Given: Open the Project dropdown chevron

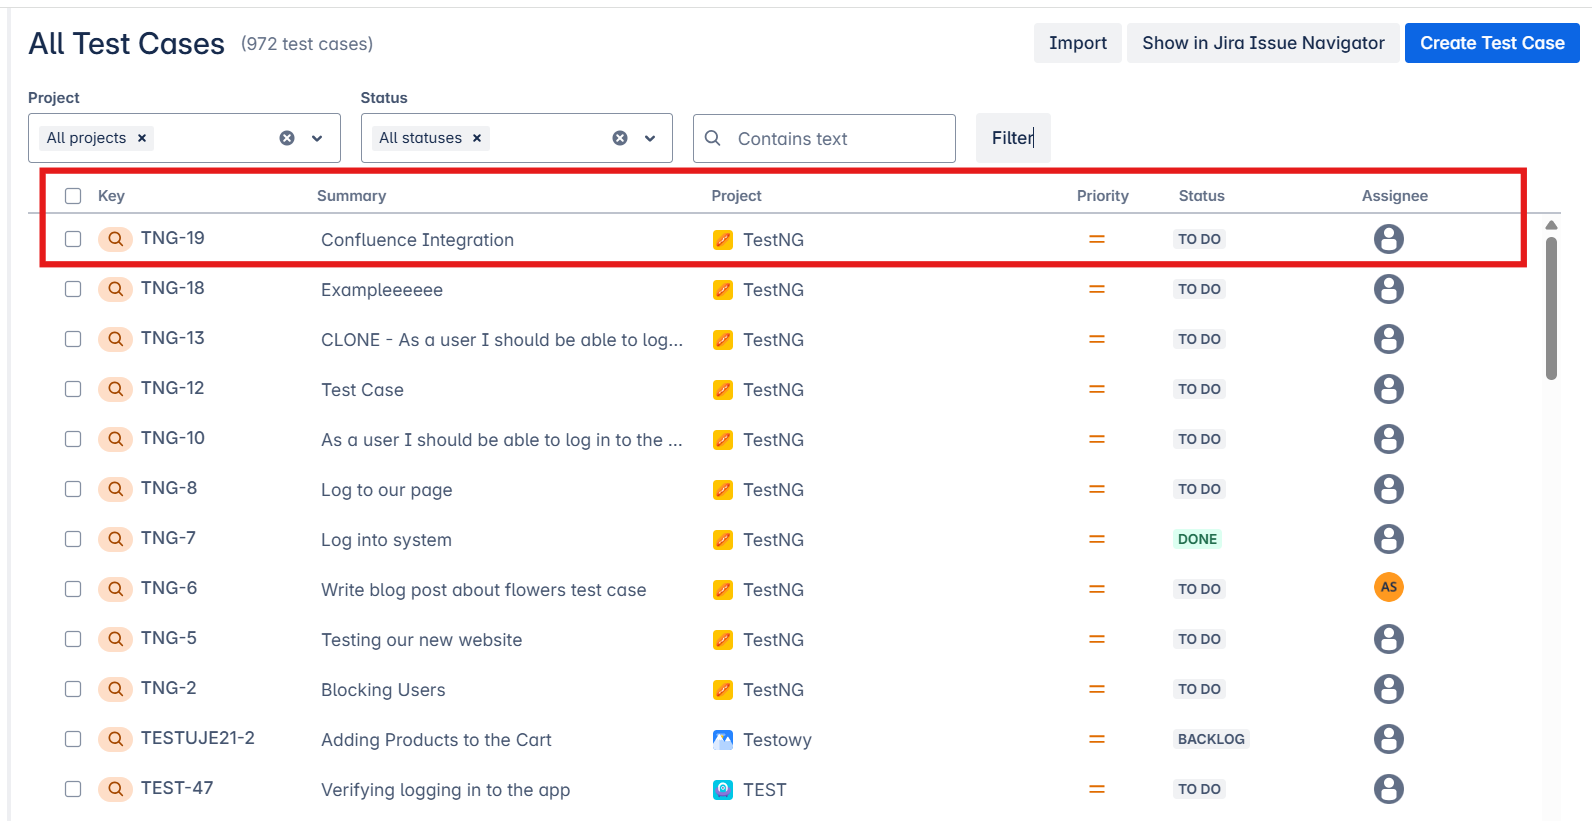Looking at the screenshot, I should pyautogui.click(x=317, y=138).
